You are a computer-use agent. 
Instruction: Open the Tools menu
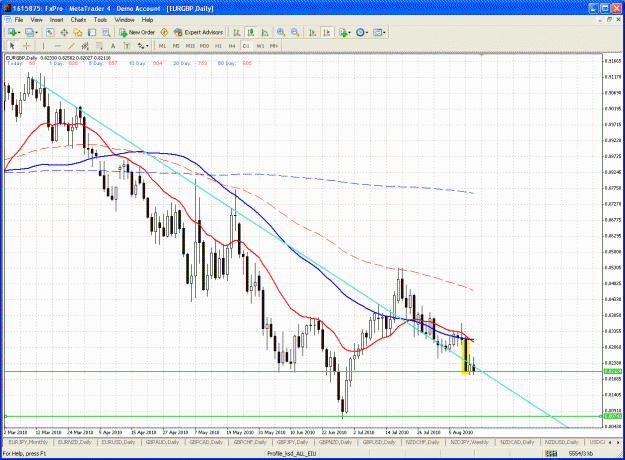point(100,20)
